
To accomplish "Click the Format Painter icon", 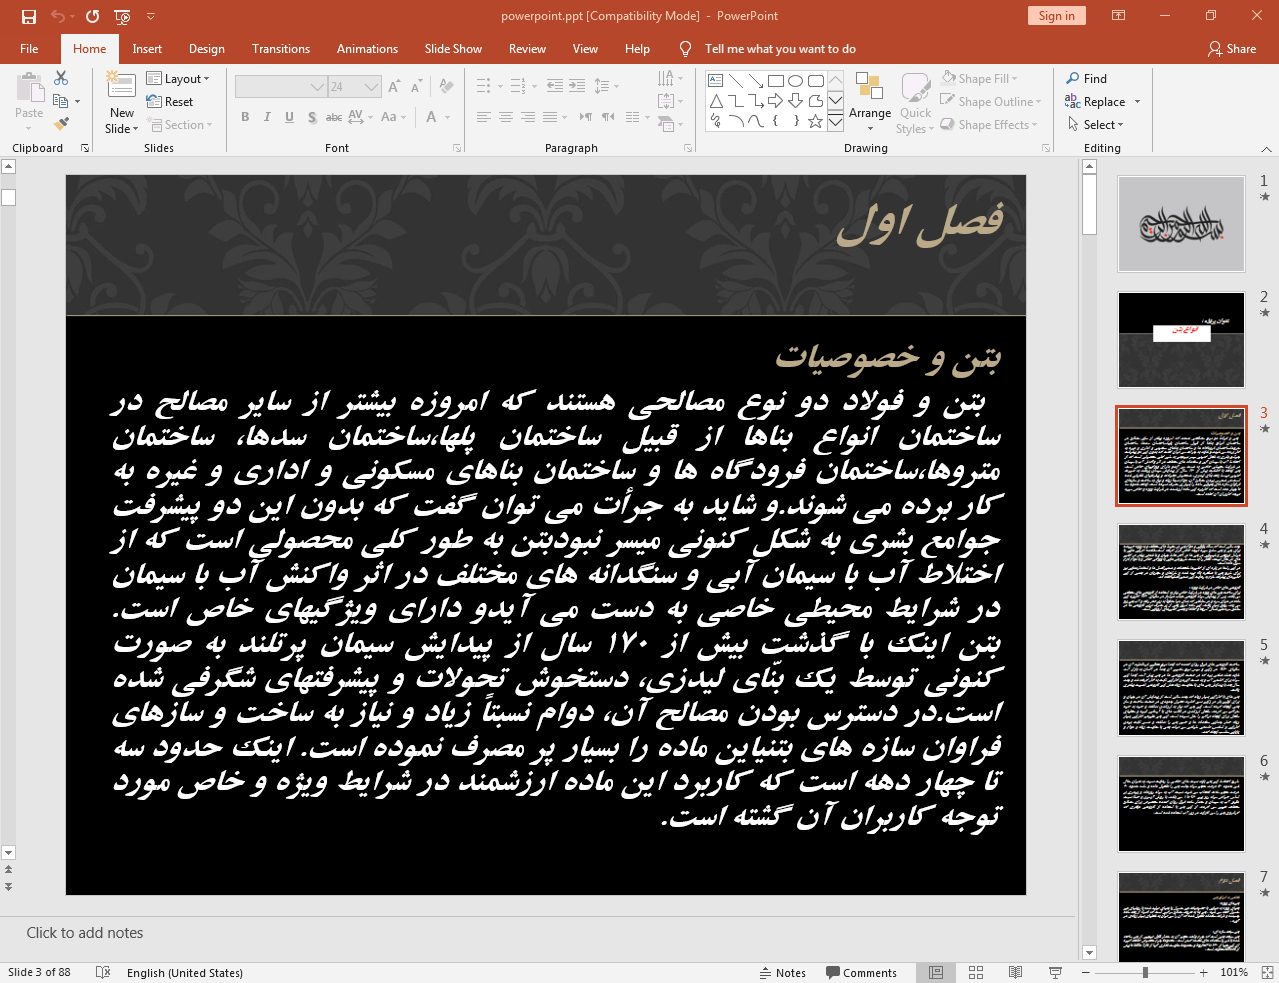I will click(62, 124).
